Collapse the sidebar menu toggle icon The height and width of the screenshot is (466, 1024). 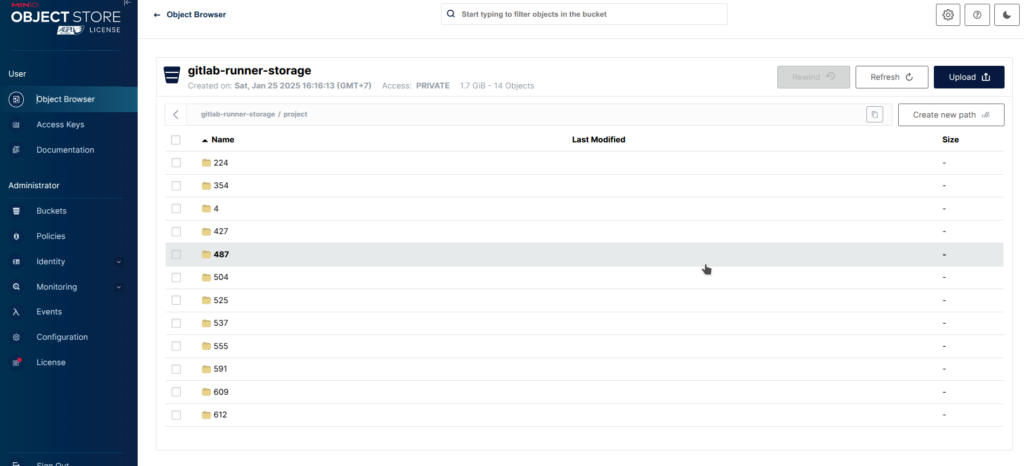(127, 4)
